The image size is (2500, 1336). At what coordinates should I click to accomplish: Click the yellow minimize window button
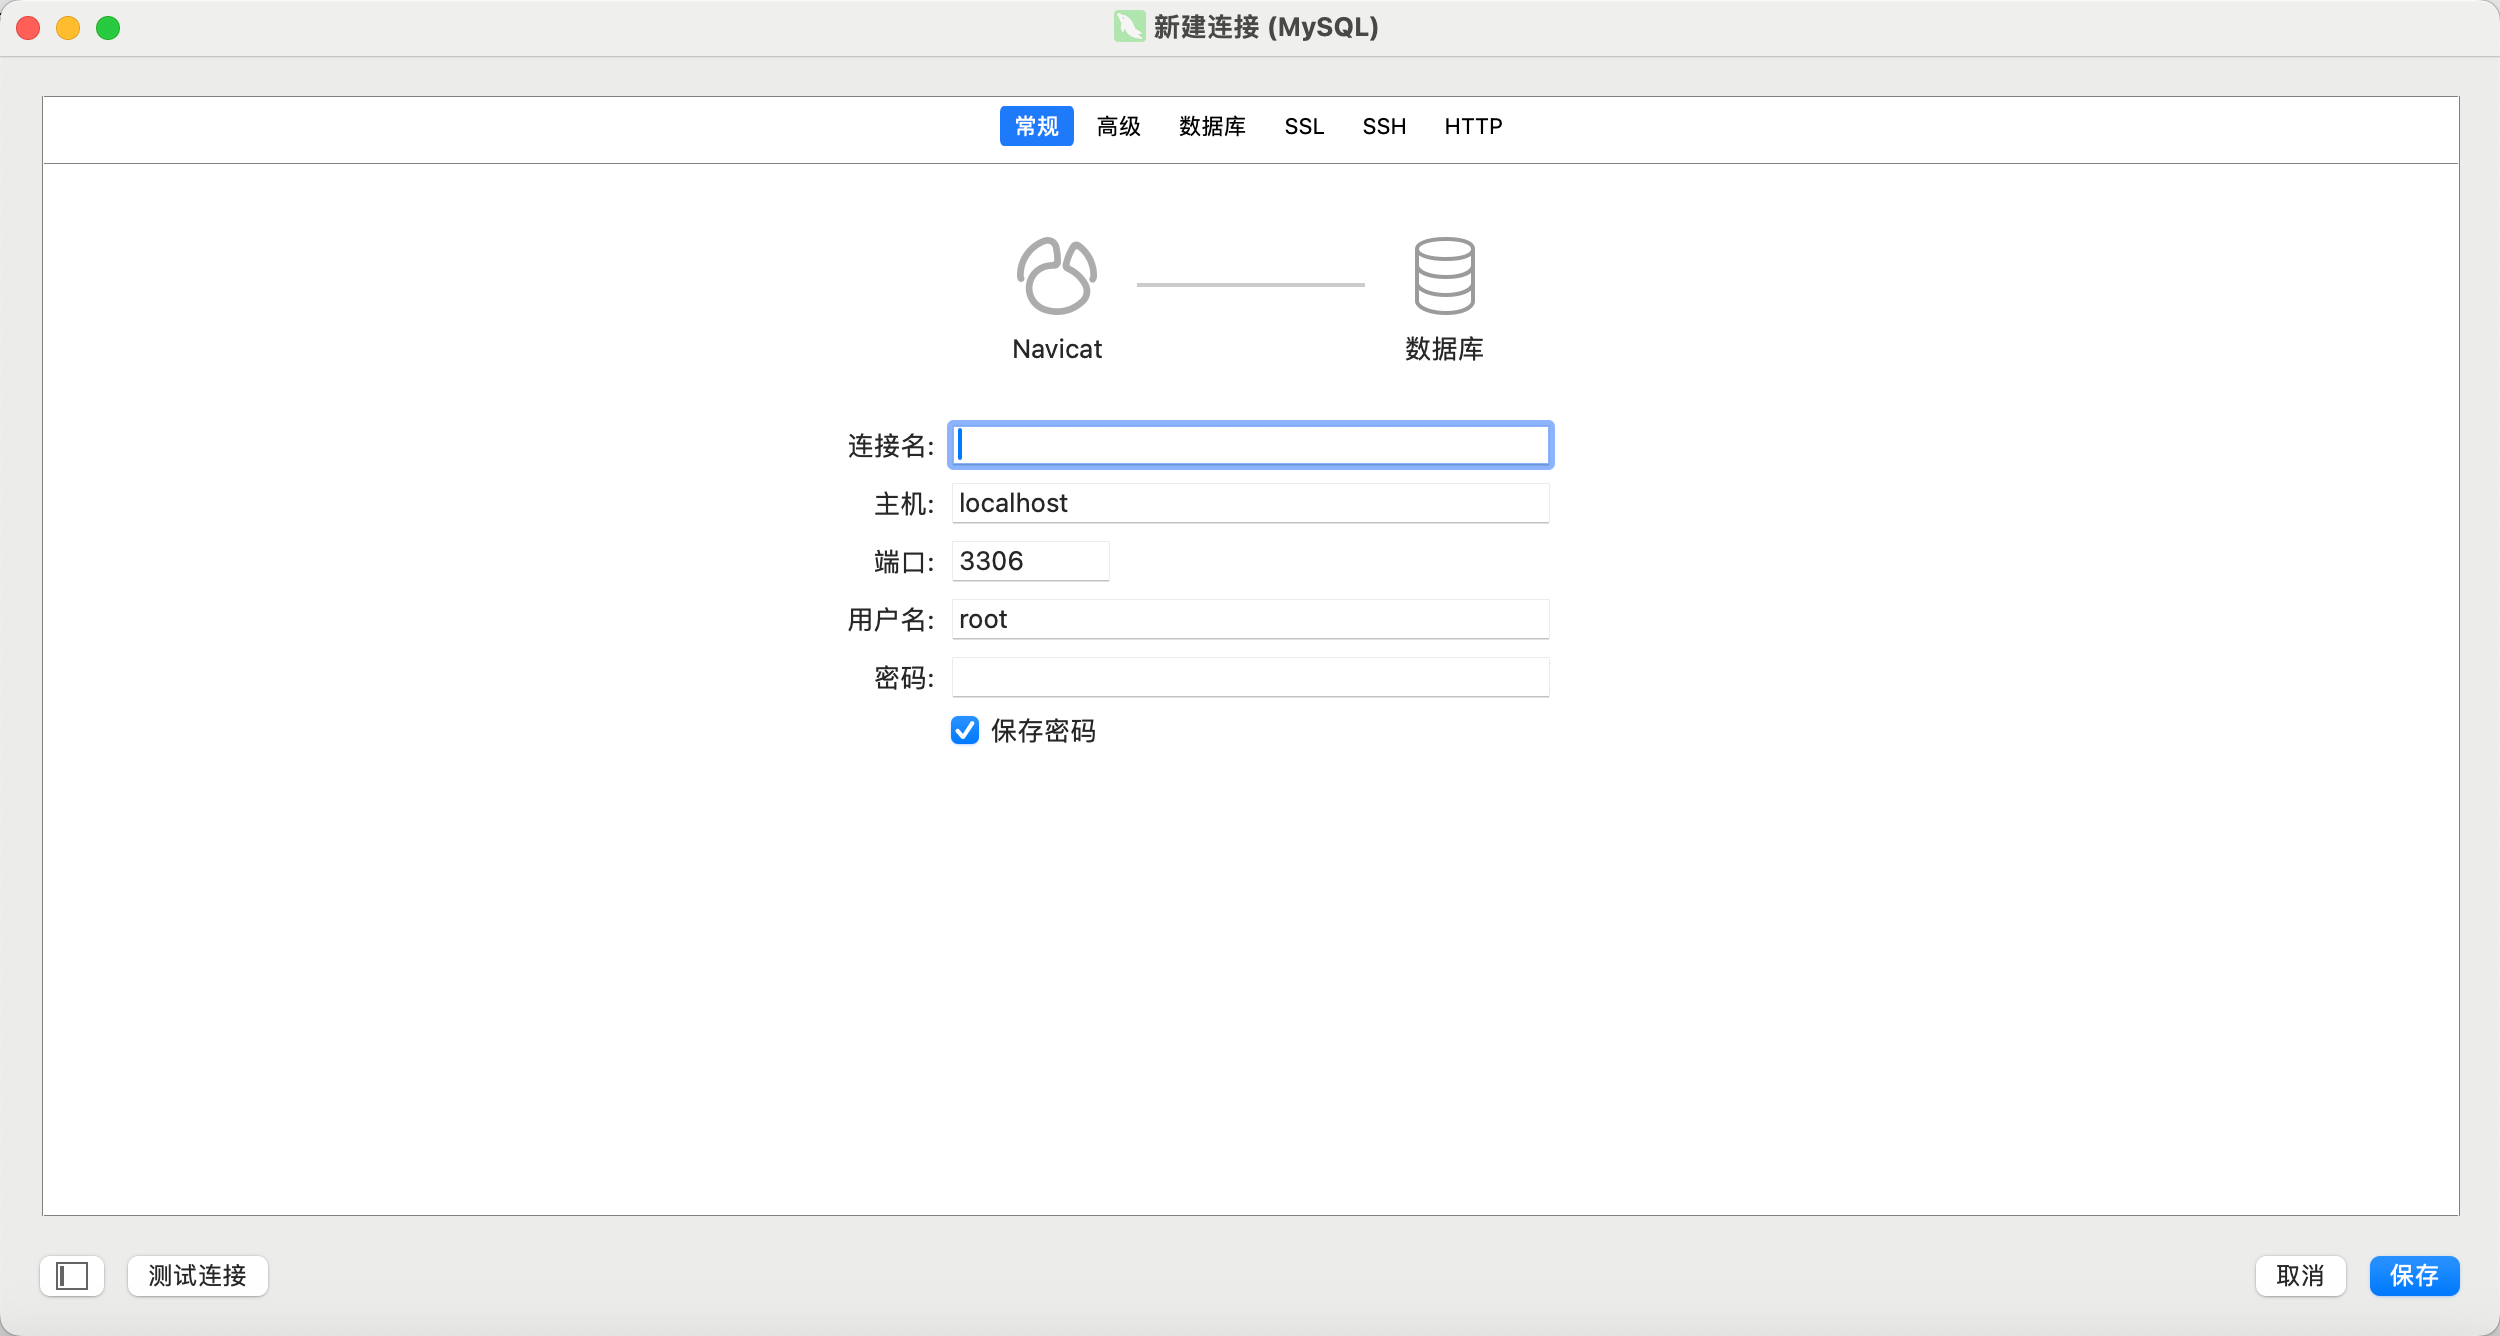point(68,28)
